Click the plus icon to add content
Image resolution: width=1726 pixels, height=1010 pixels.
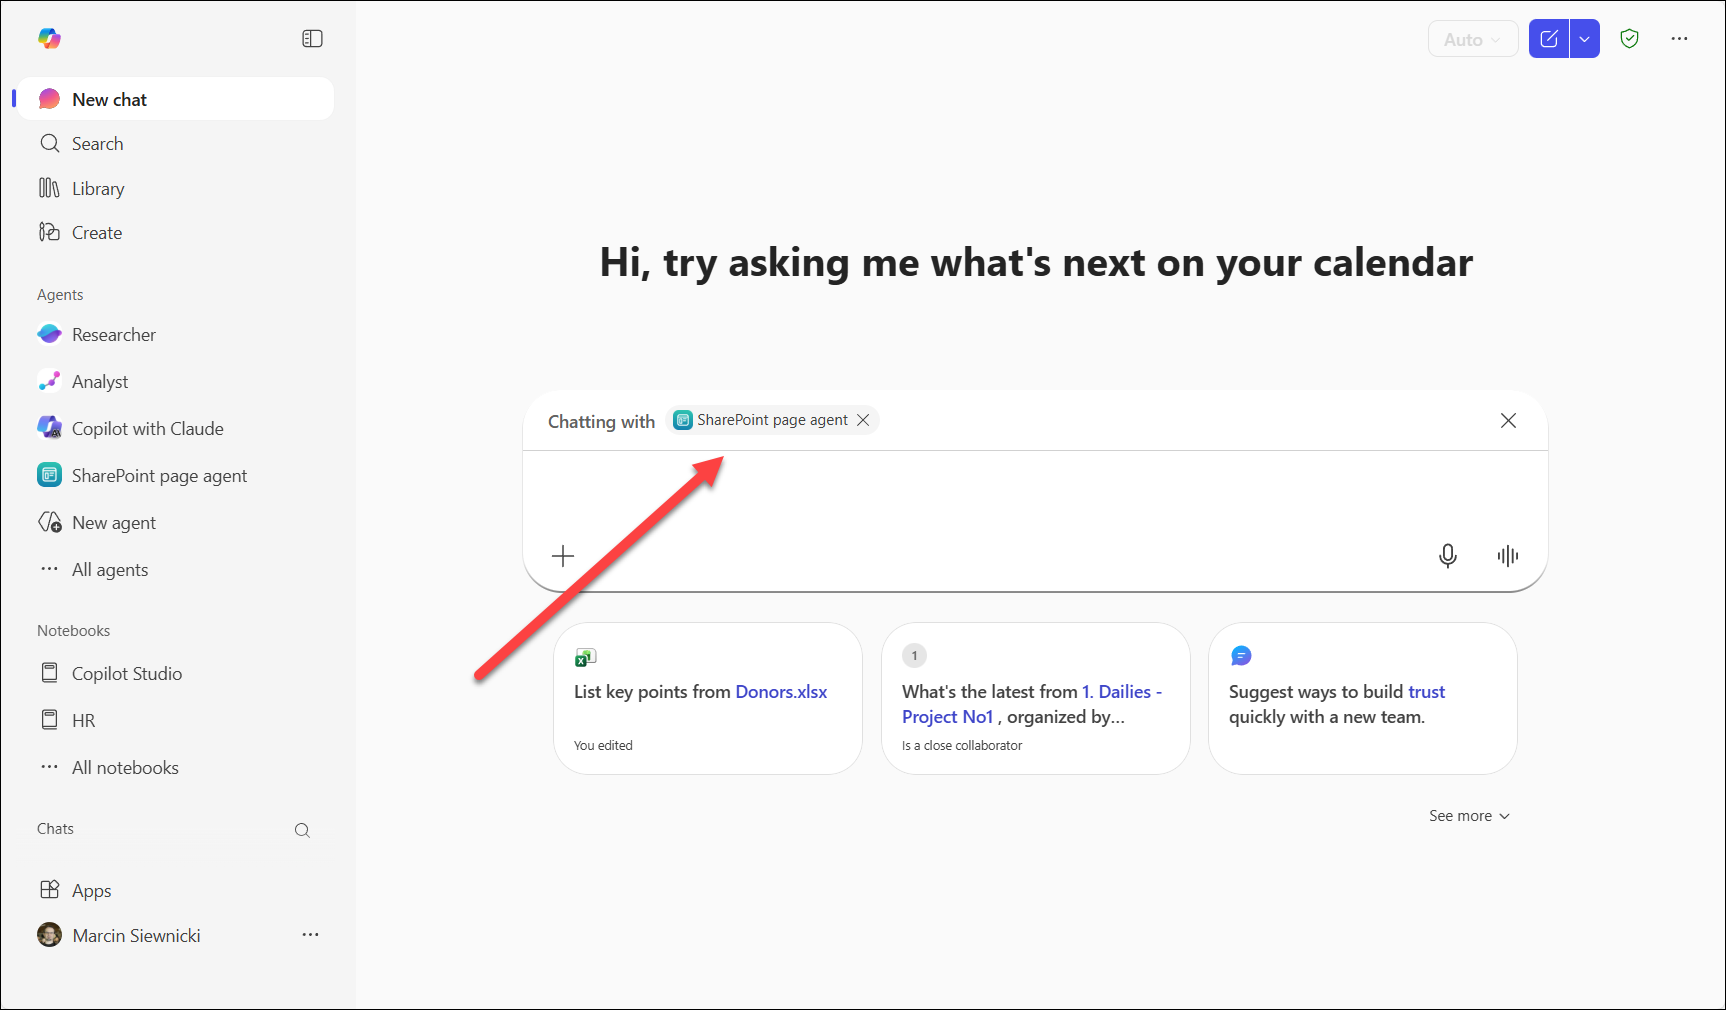[563, 556]
